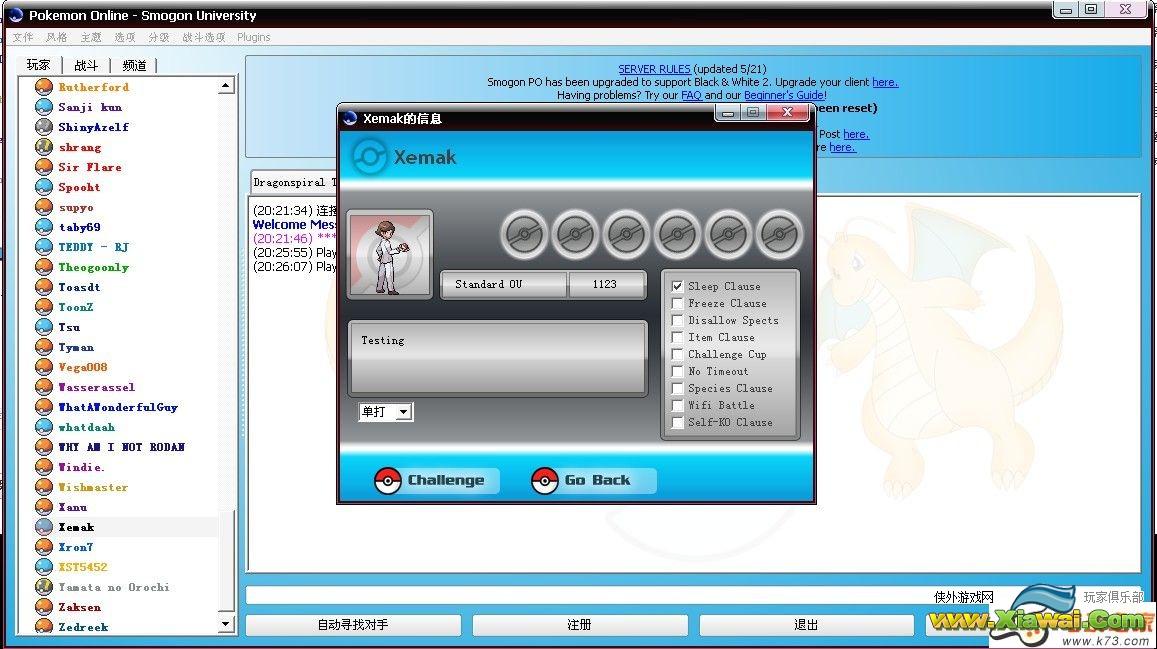Click the Challenge button
Image resolution: width=1157 pixels, height=649 pixels.
pos(435,480)
